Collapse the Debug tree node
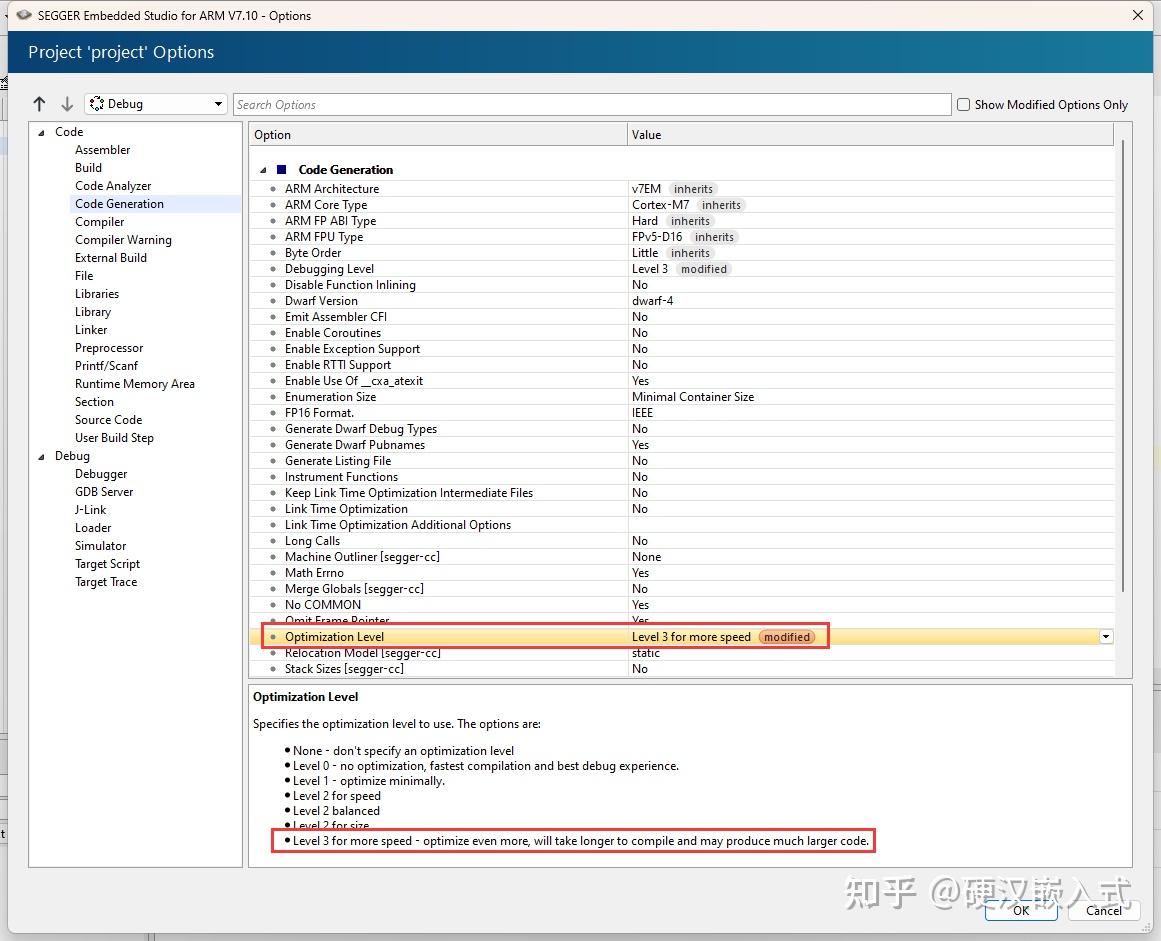 pyautogui.click(x=41, y=457)
